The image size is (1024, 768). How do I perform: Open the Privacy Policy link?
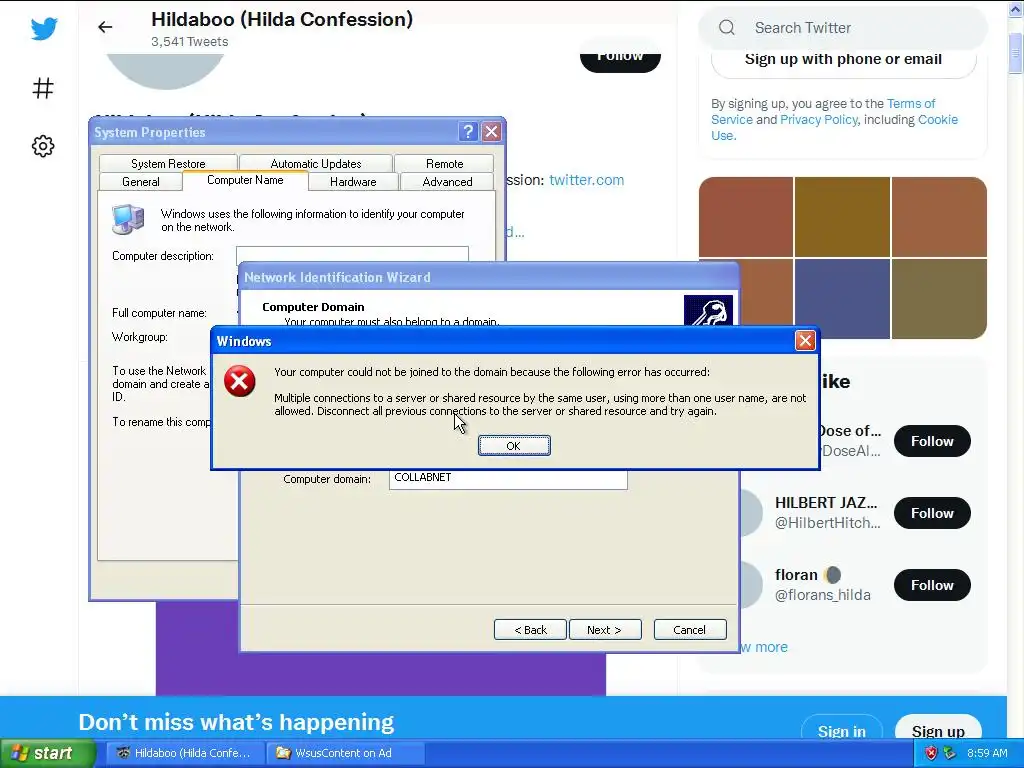click(818, 120)
